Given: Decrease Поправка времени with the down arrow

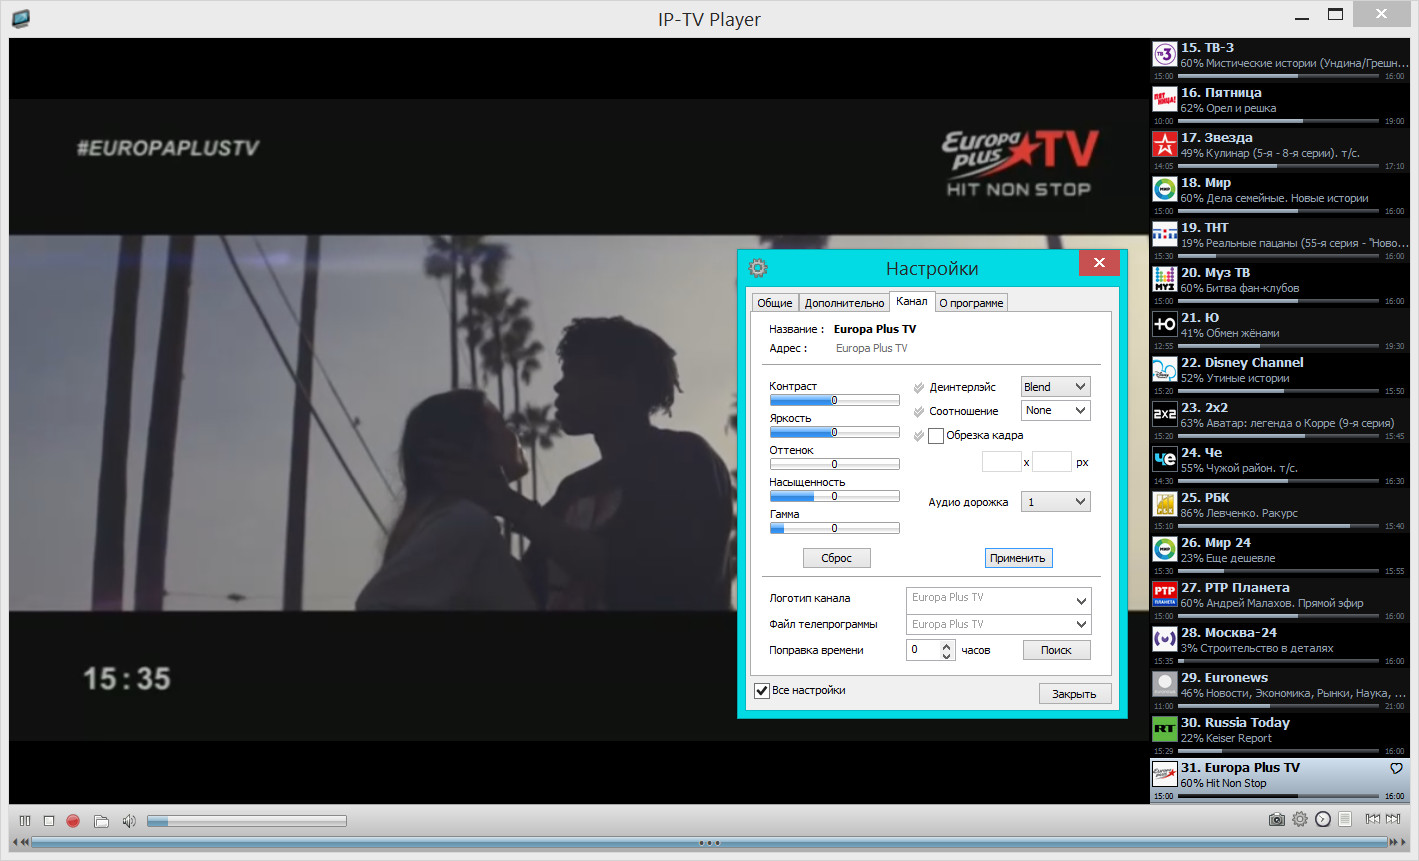Looking at the screenshot, I should 947,656.
